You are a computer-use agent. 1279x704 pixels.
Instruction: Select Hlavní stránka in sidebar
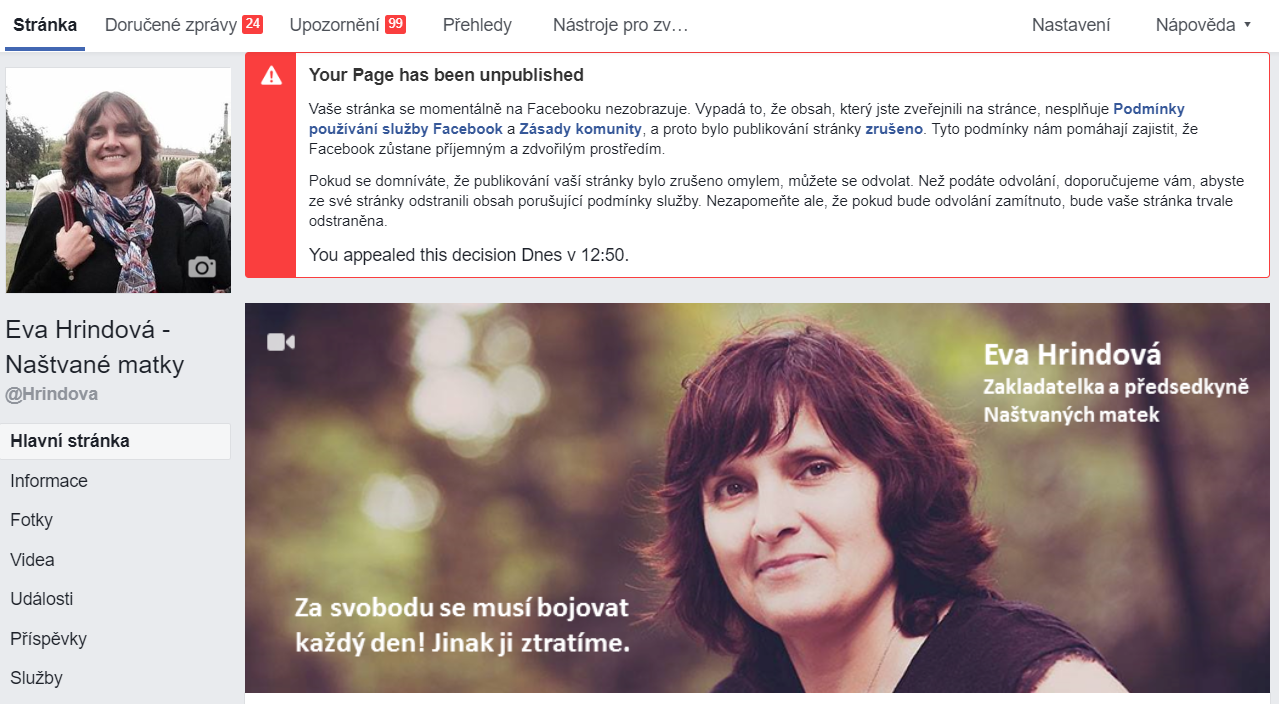pos(115,441)
